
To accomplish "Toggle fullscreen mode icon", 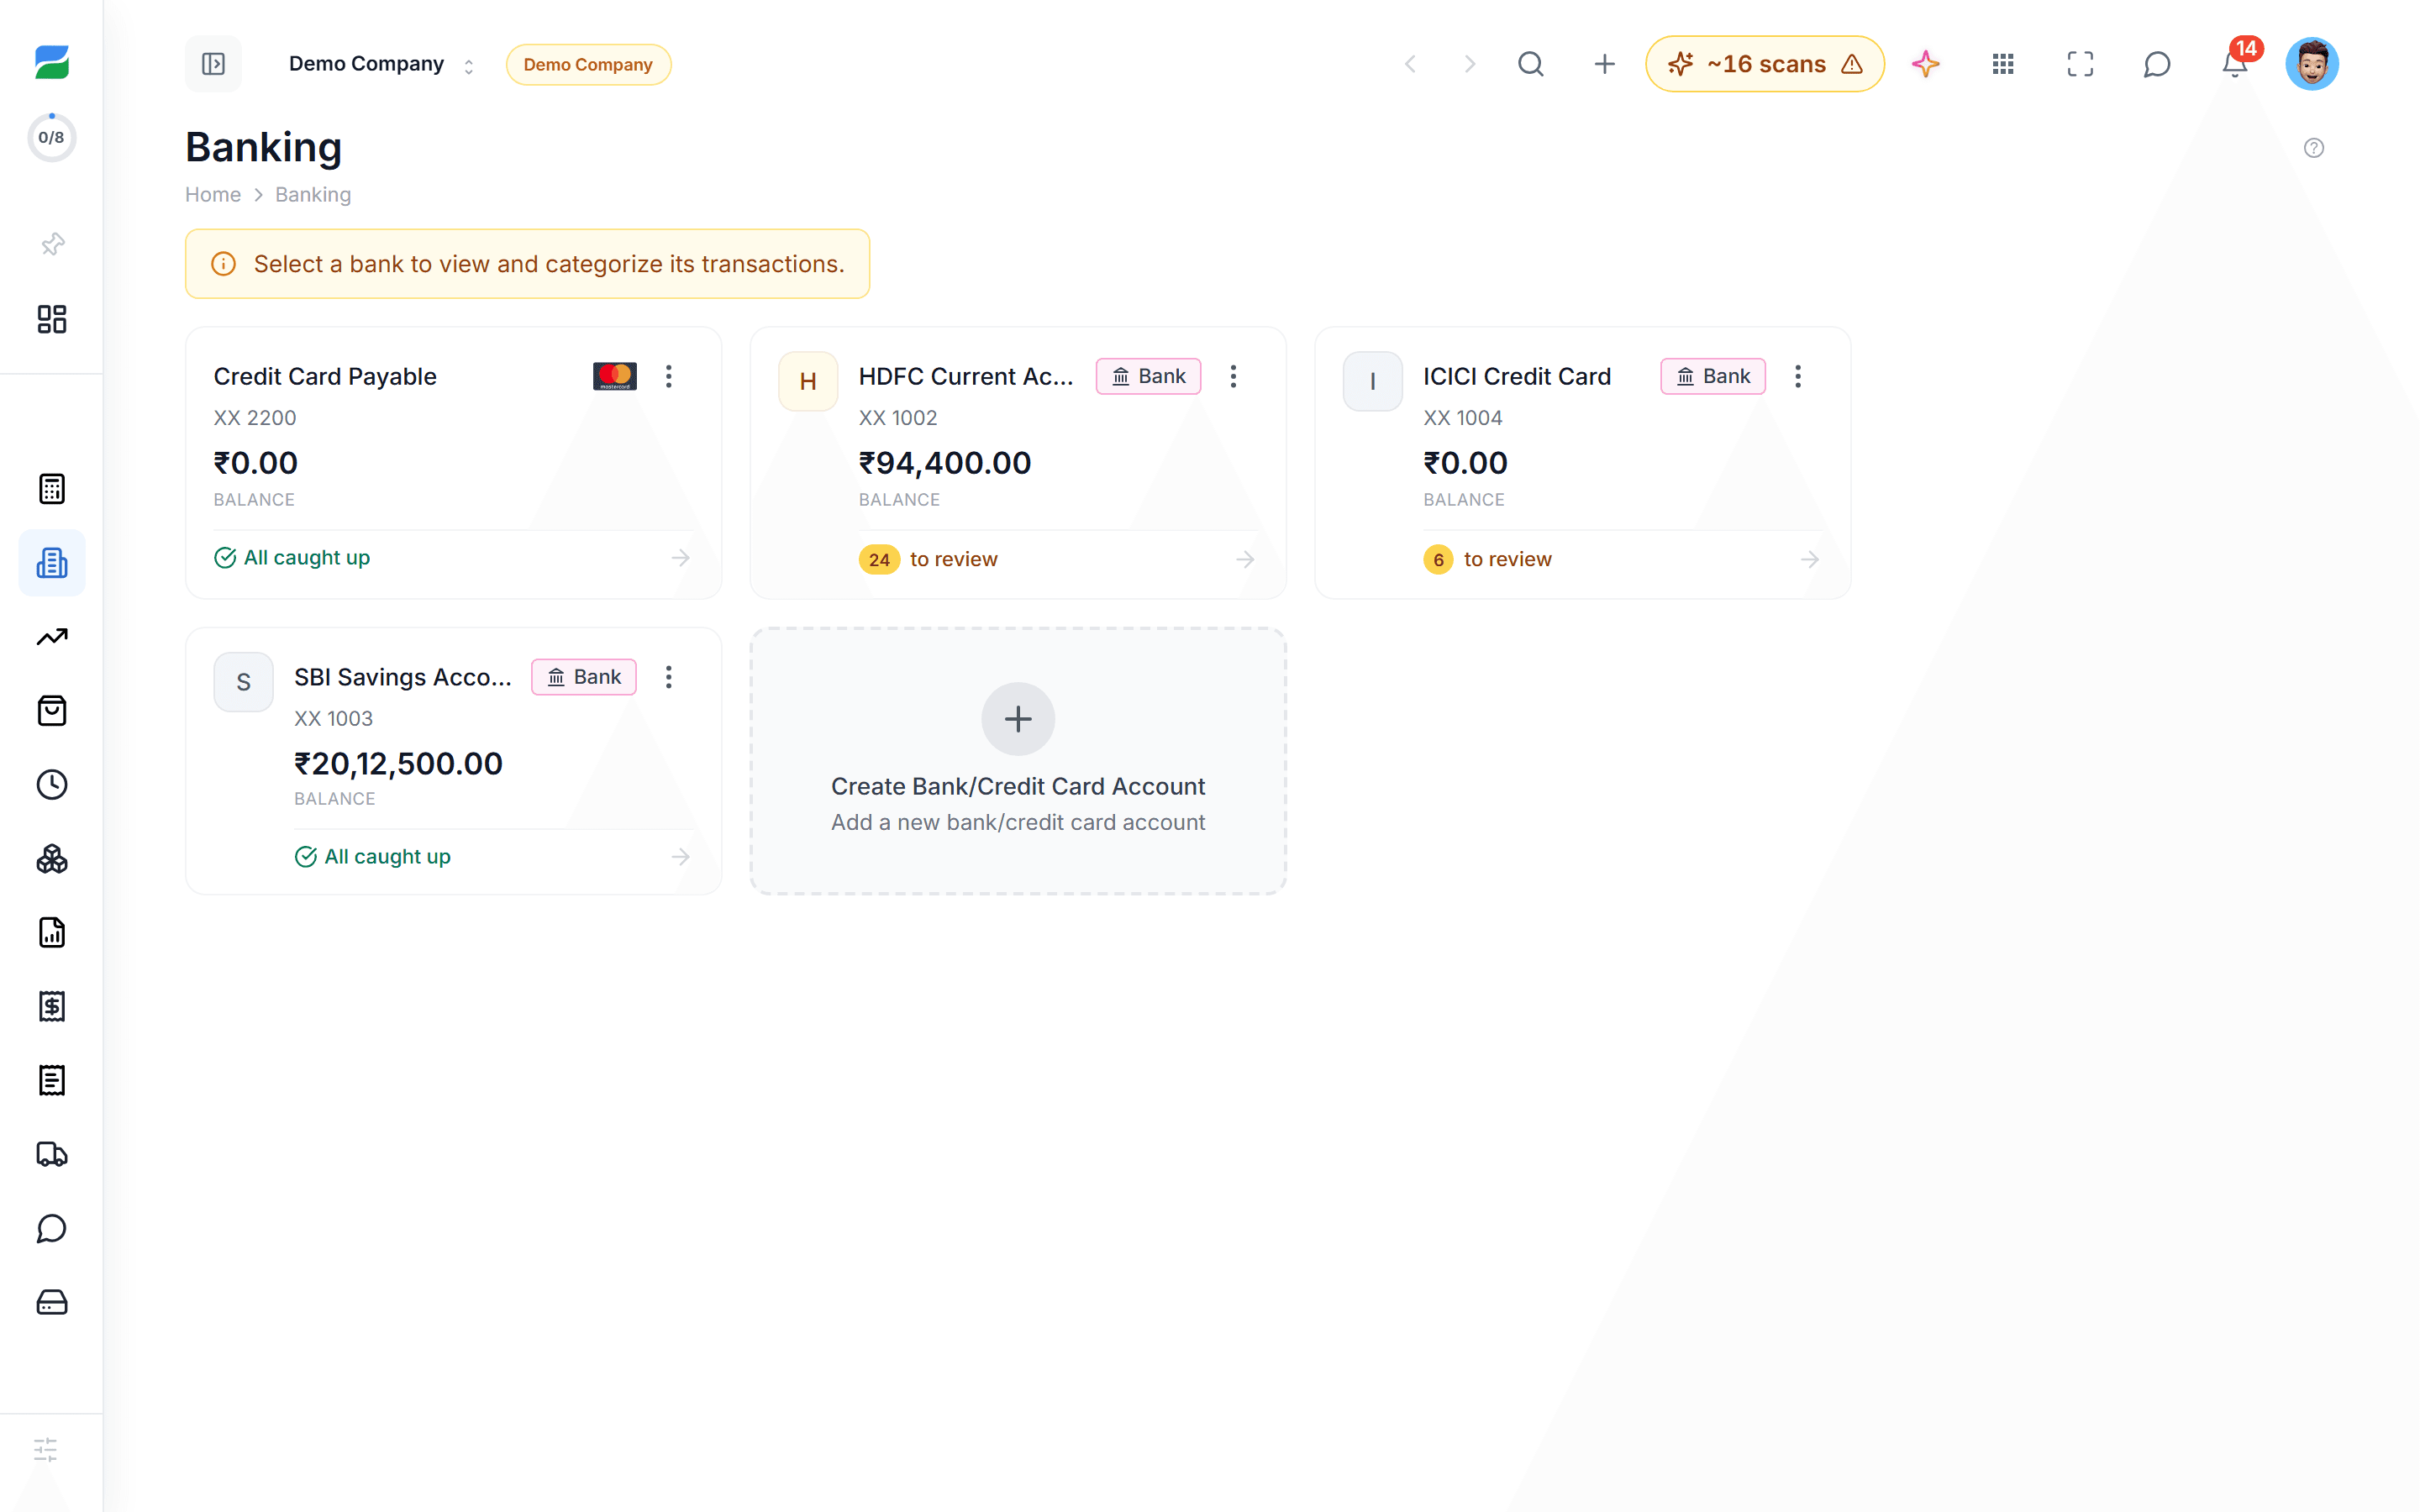I will tap(2080, 64).
